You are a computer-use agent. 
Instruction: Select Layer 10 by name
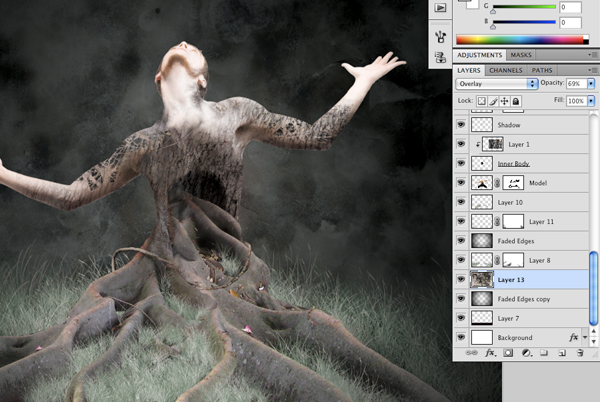(510, 202)
